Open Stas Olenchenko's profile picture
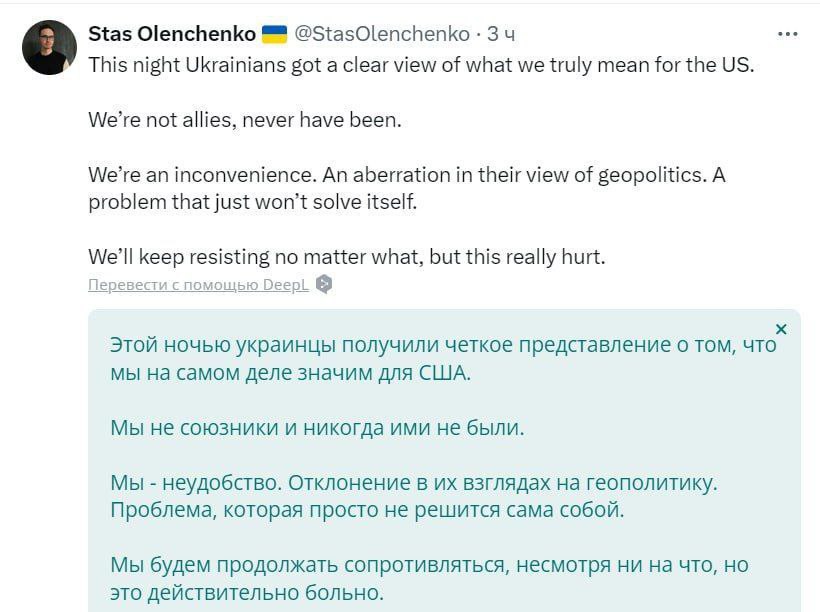 pyautogui.click(x=49, y=47)
